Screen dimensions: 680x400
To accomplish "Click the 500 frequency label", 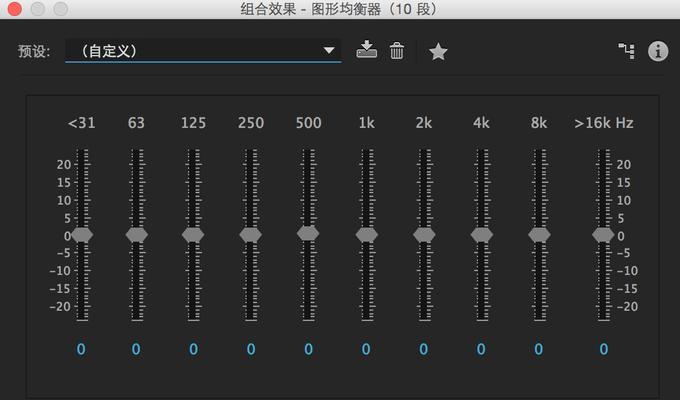I will tap(308, 123).
